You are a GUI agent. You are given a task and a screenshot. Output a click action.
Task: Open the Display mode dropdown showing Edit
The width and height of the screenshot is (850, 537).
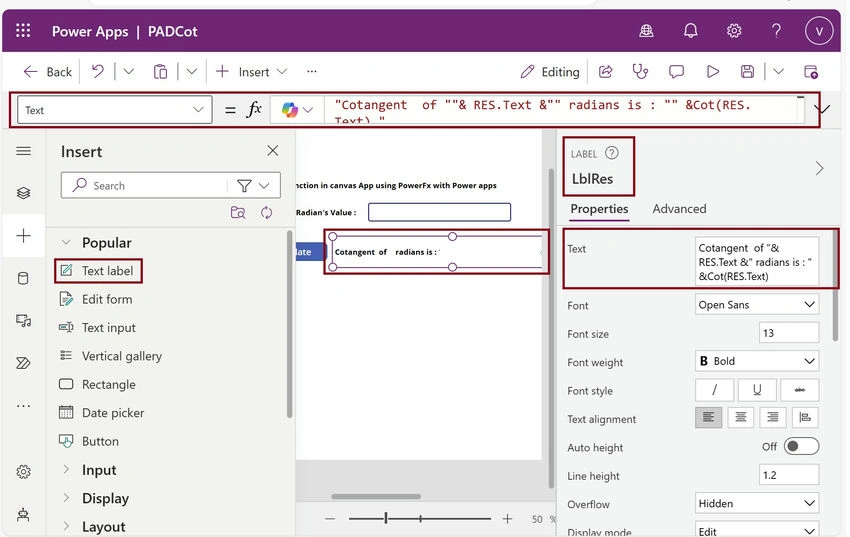[x=757, y=530]
